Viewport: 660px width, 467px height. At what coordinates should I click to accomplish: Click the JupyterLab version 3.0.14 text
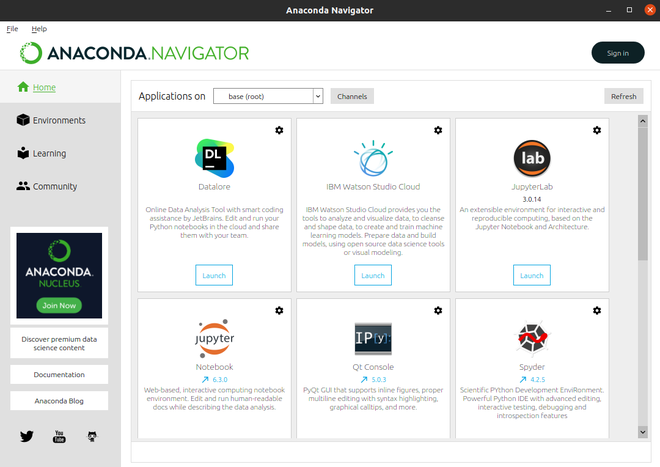[532, 199]
